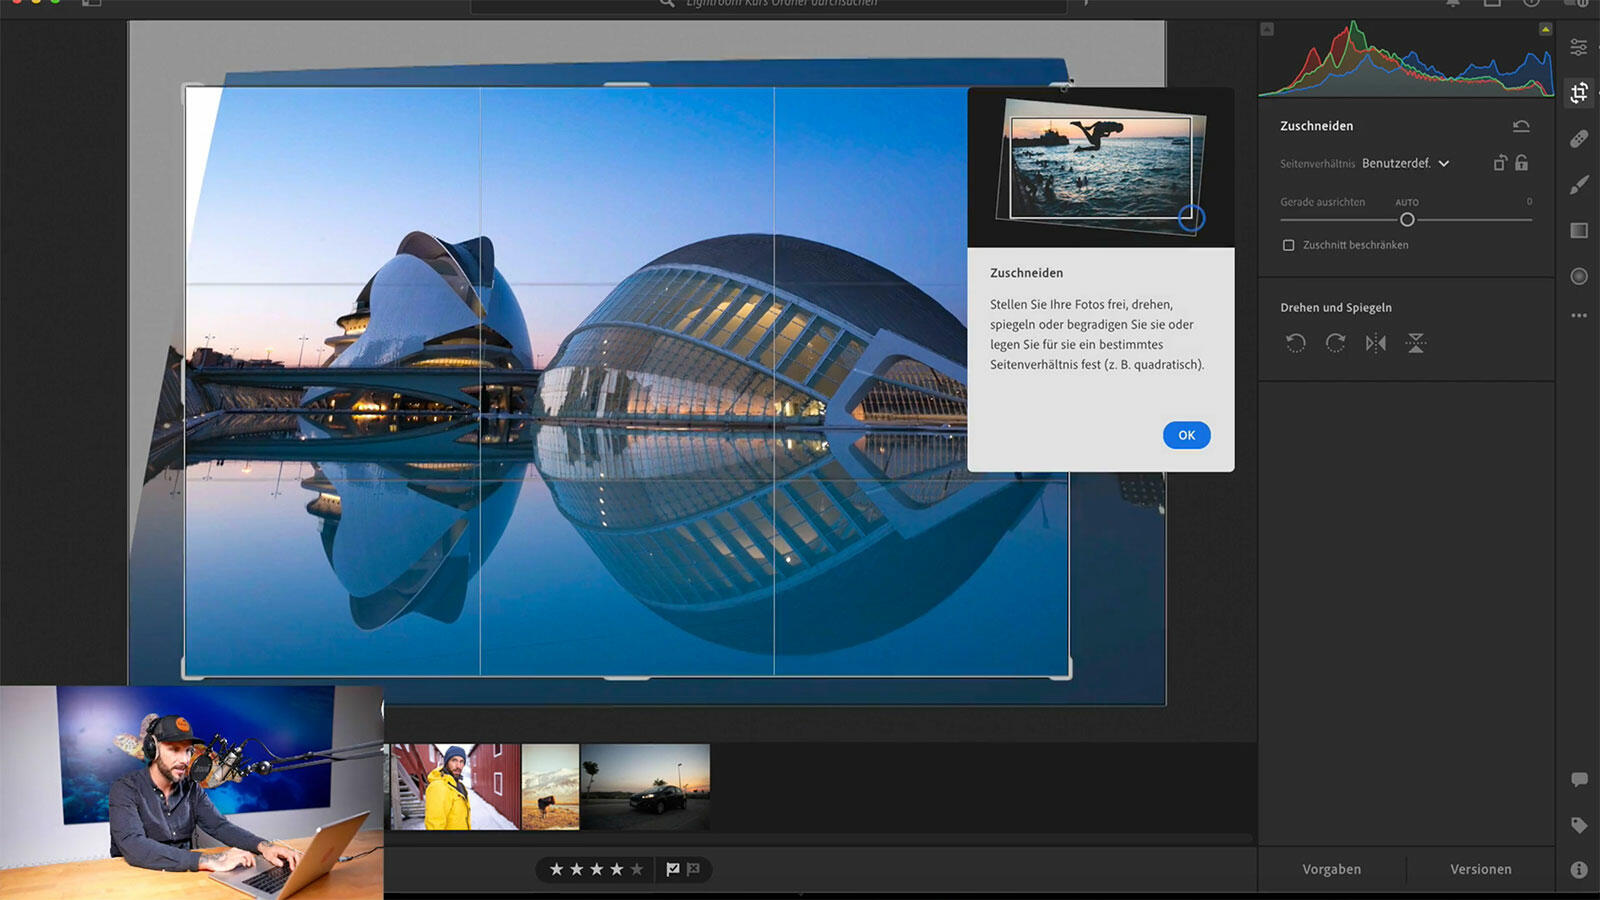Enable the Zuschnitt beschränken checkbox
The height and width of the screenshot is (900, 1600).
coord(1289,245)
